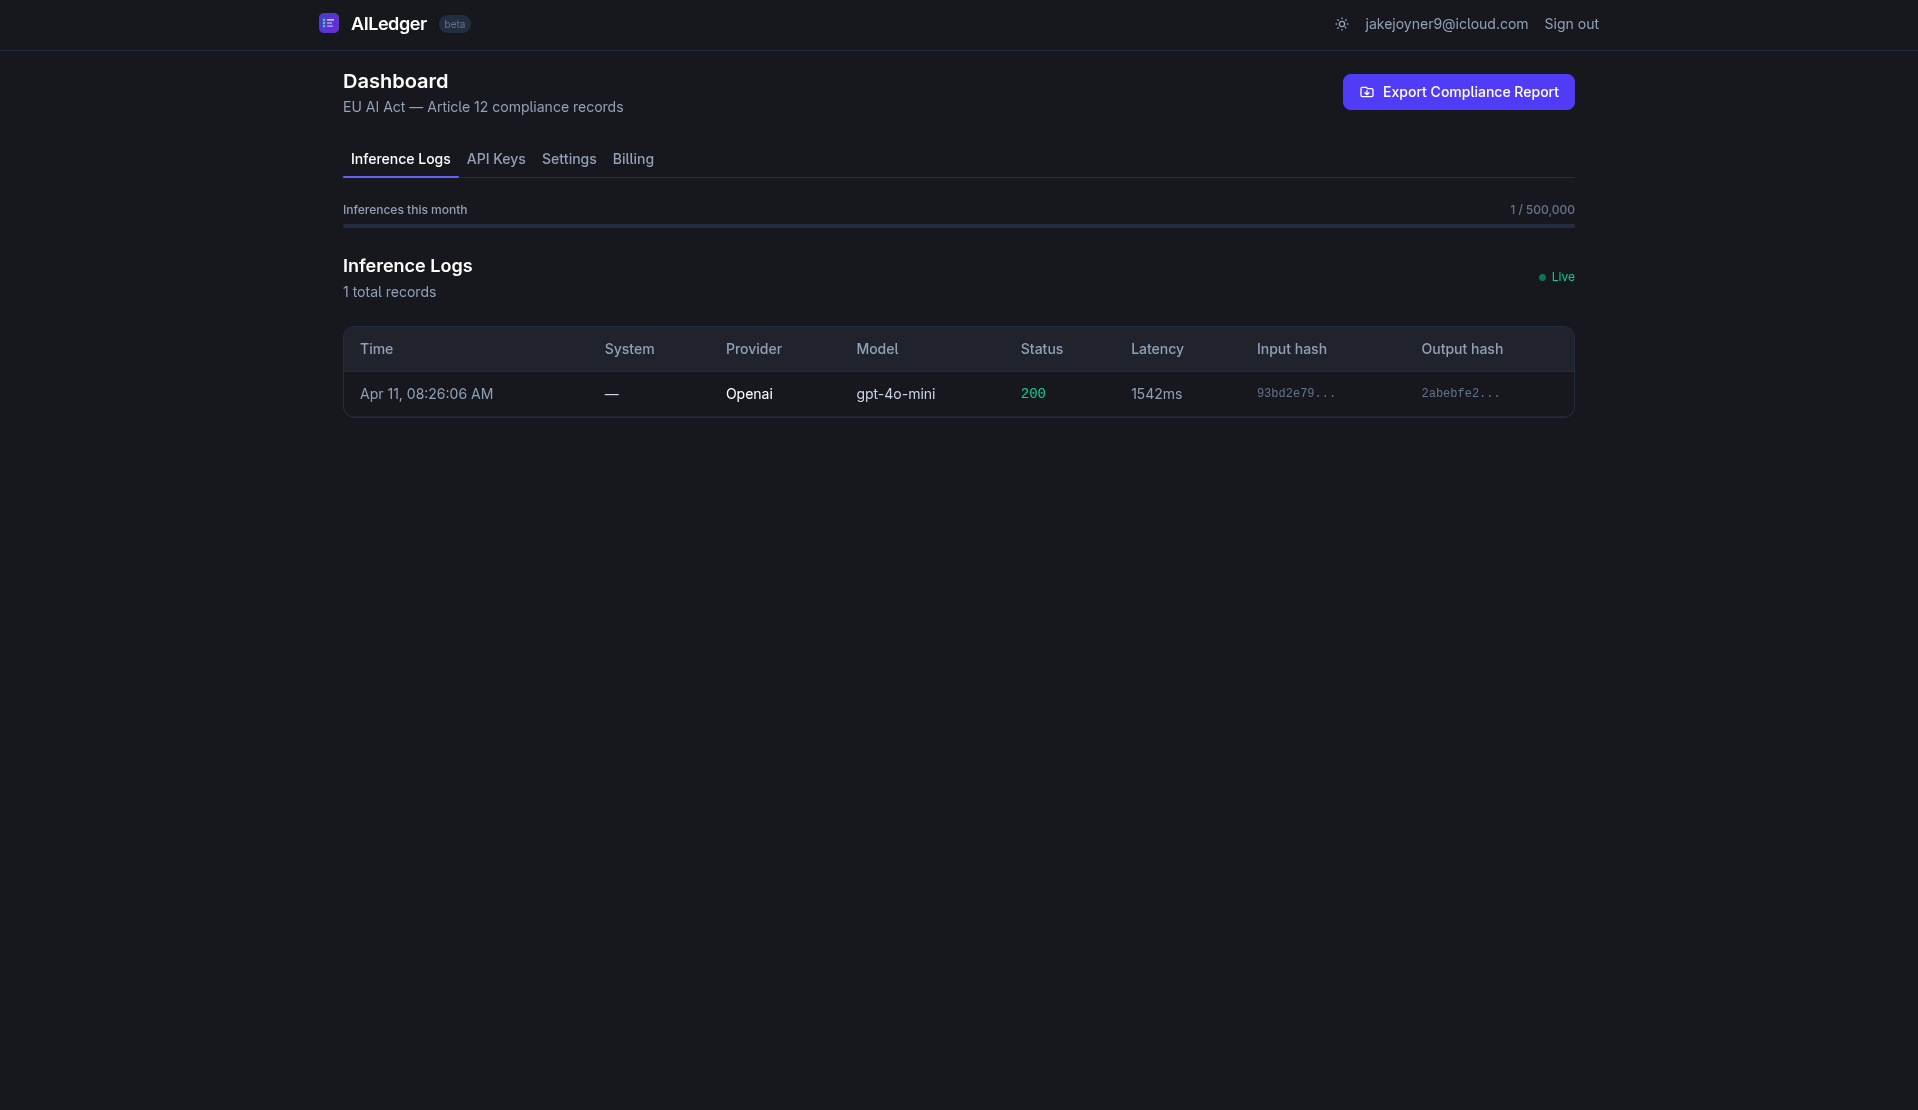Click the Latency column header
1918x1110 pixels.
pyautogui.click(x=1157, y=349)
